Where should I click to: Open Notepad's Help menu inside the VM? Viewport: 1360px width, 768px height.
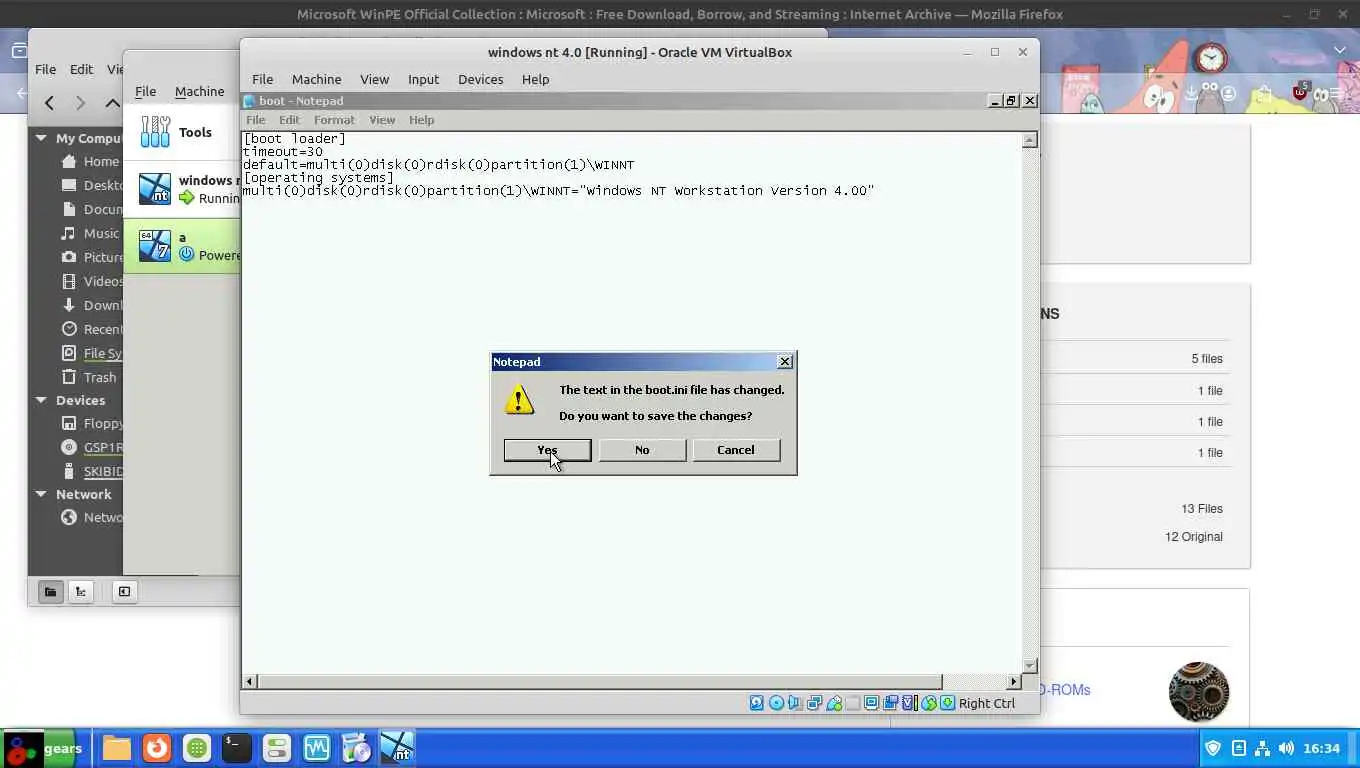pos(421,120)
